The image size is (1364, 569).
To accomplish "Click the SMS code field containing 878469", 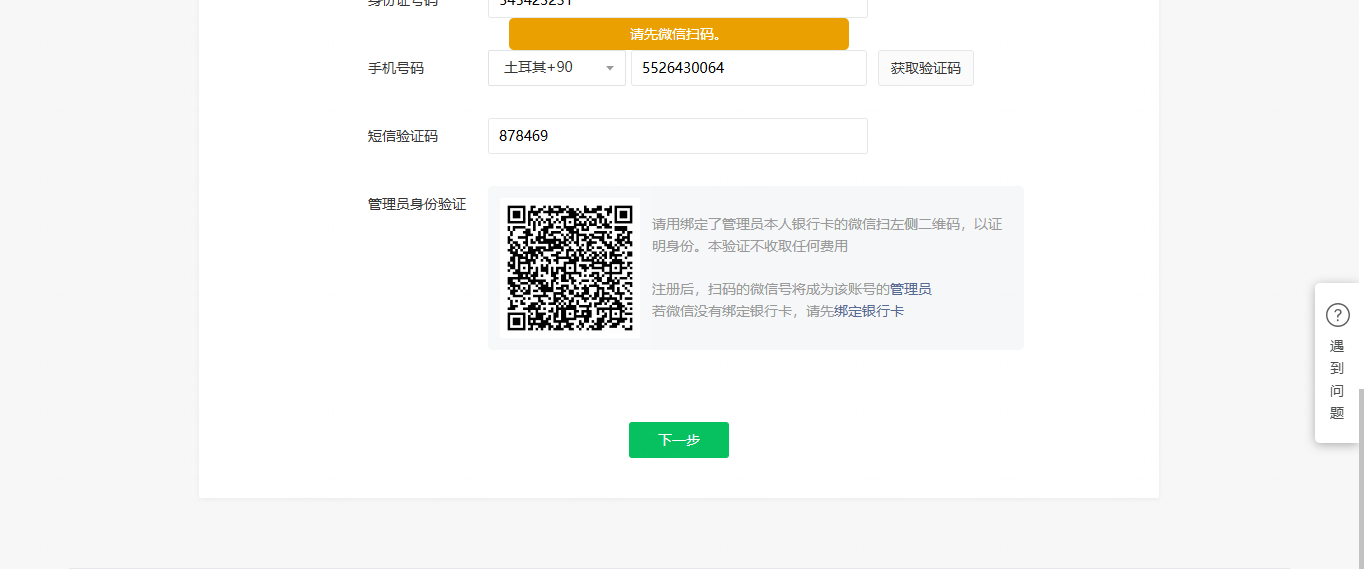I will click(x=678, y=136).
